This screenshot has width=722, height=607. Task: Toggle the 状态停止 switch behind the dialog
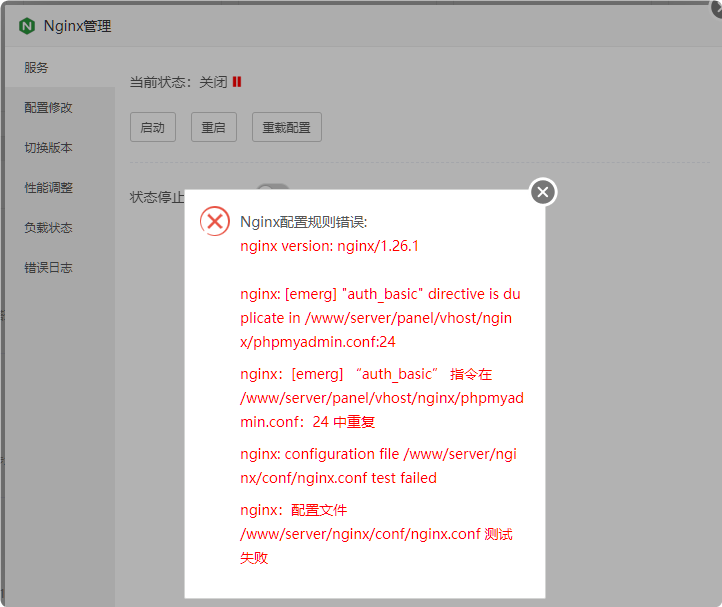coord(273,187)
